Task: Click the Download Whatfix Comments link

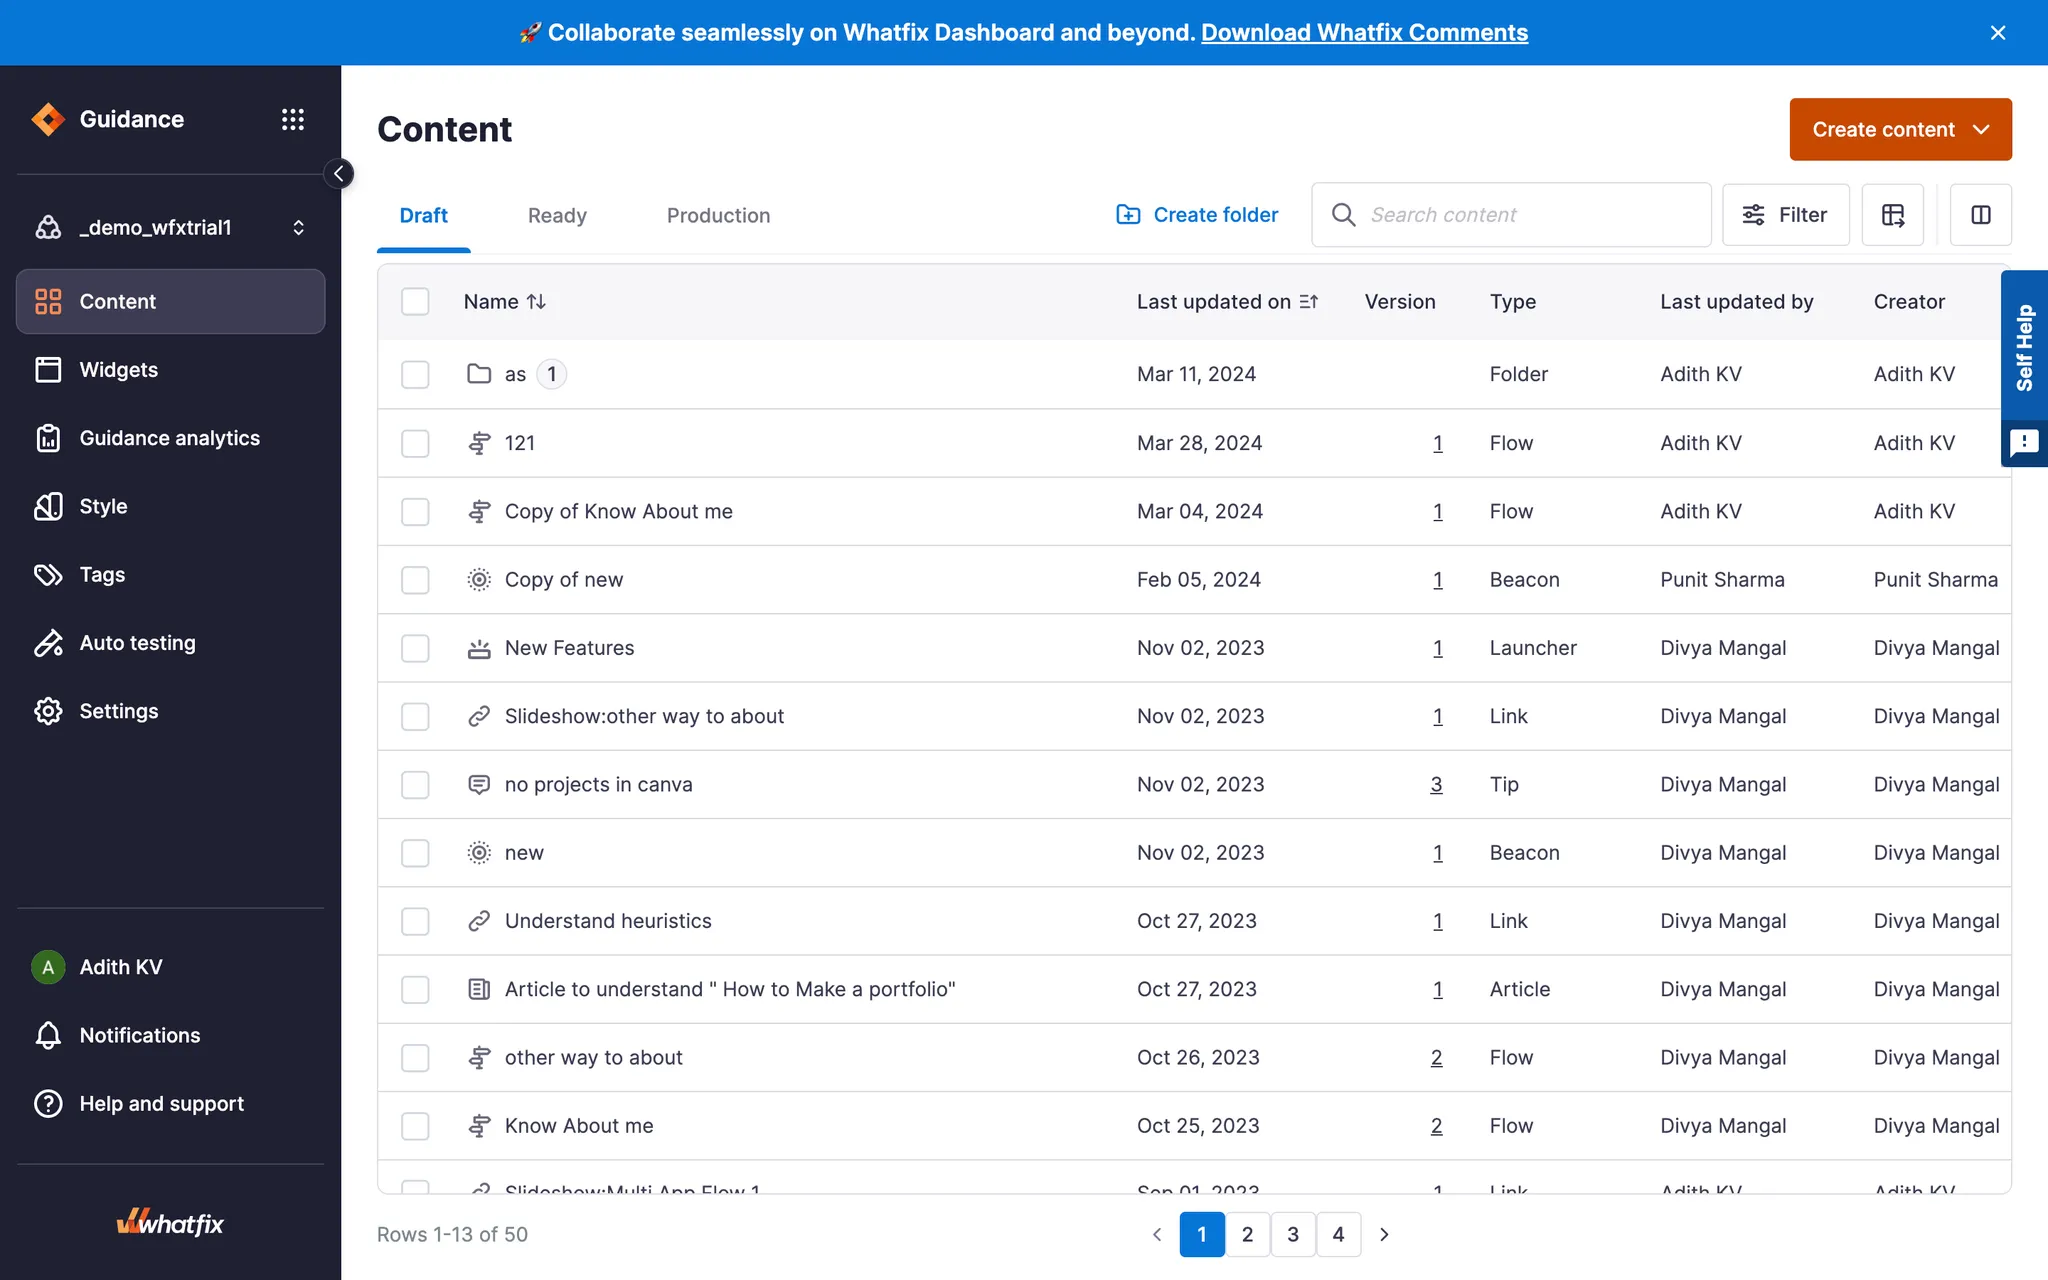Action: pos(1364,32)
